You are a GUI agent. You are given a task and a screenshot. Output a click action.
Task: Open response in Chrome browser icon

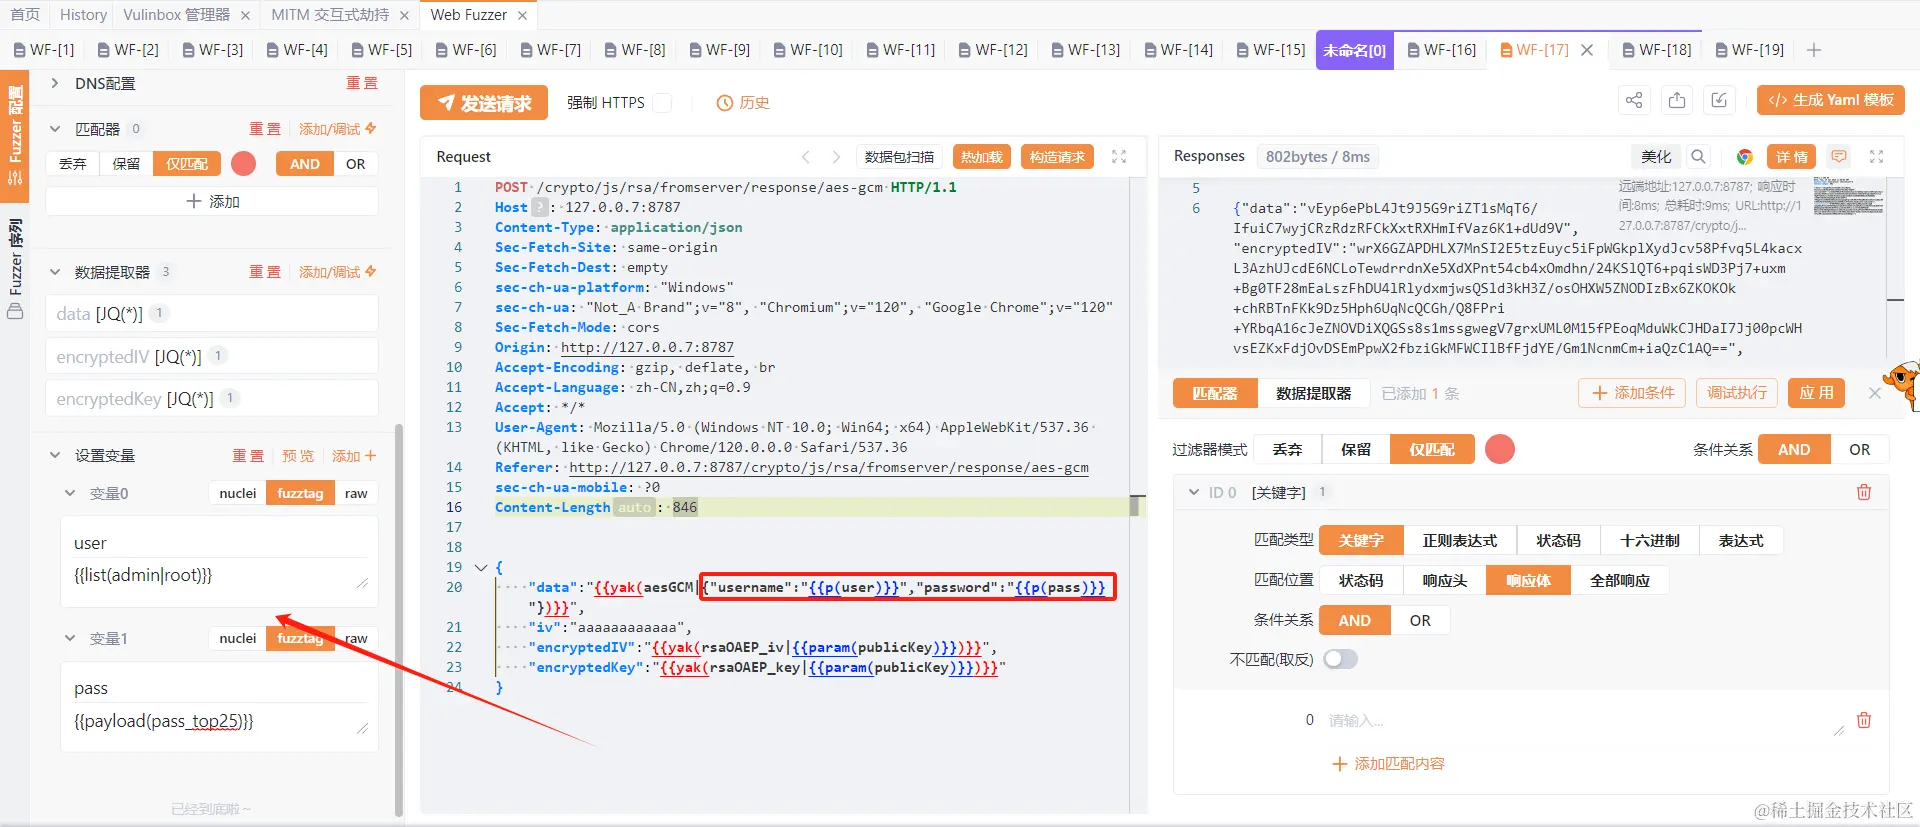pyautogui.click(x=1745, y=157)
